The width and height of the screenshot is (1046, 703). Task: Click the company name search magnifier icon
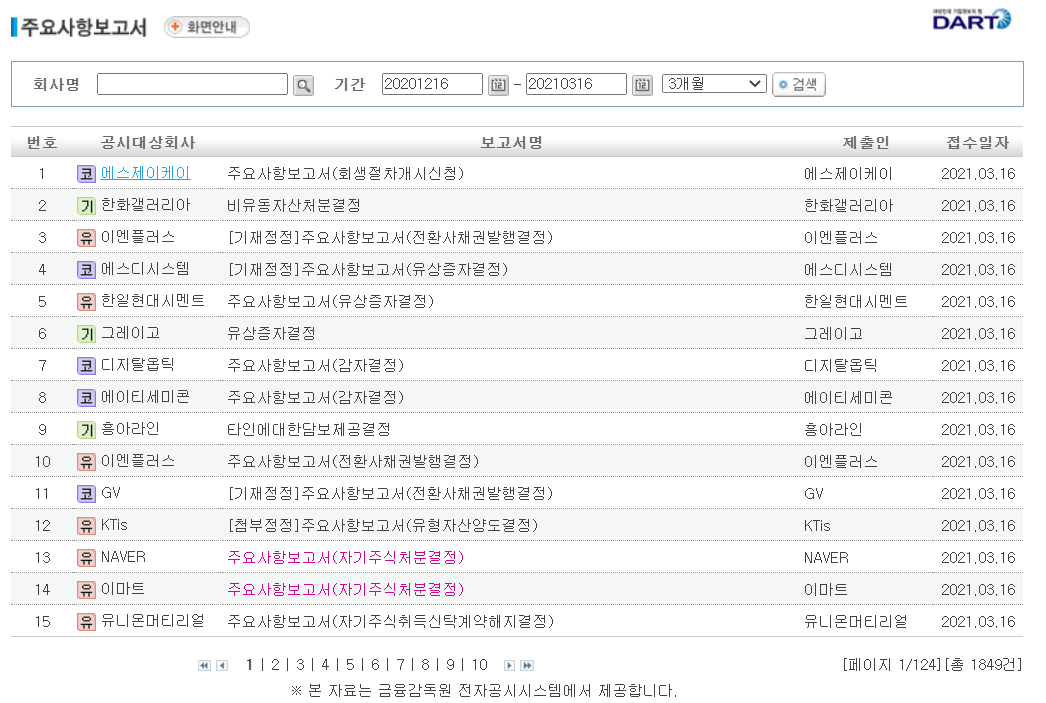click(304, 85)
